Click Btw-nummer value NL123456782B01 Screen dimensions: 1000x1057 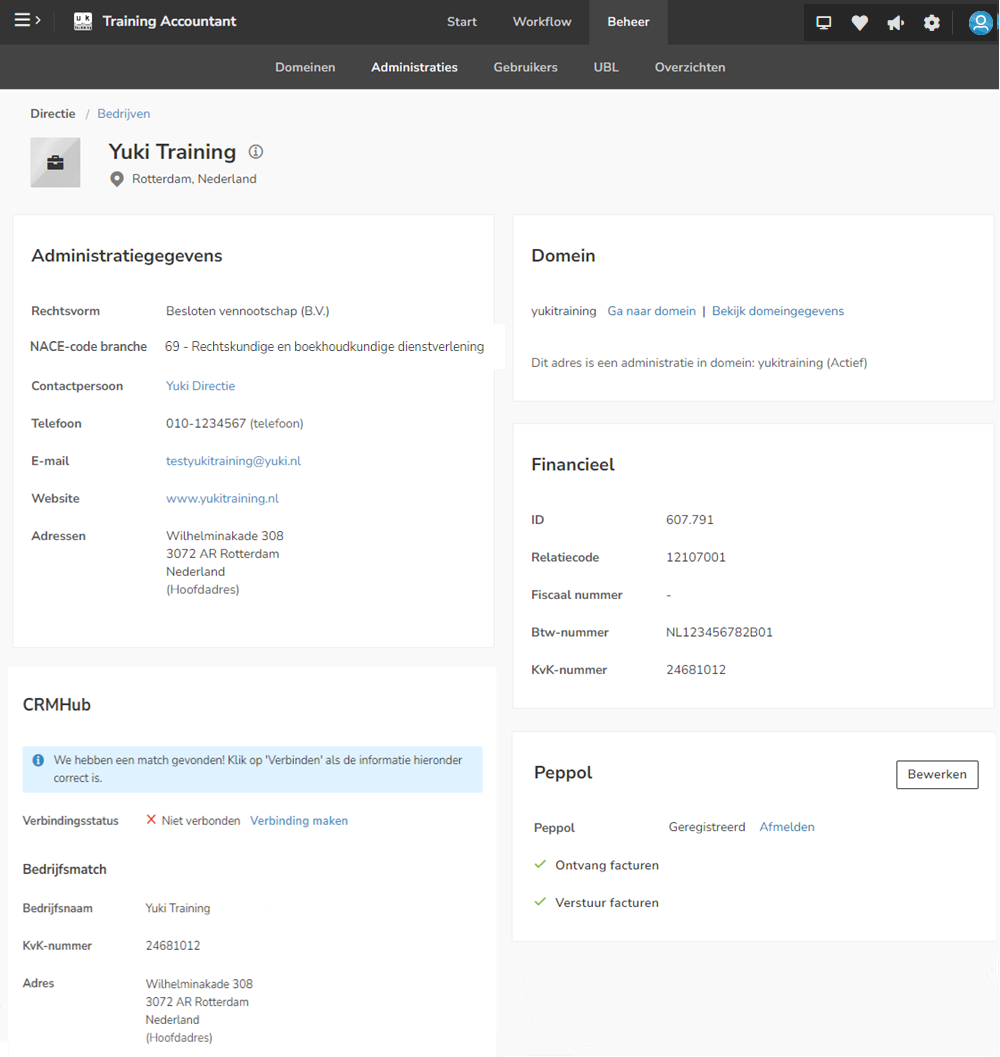(719, 632)
